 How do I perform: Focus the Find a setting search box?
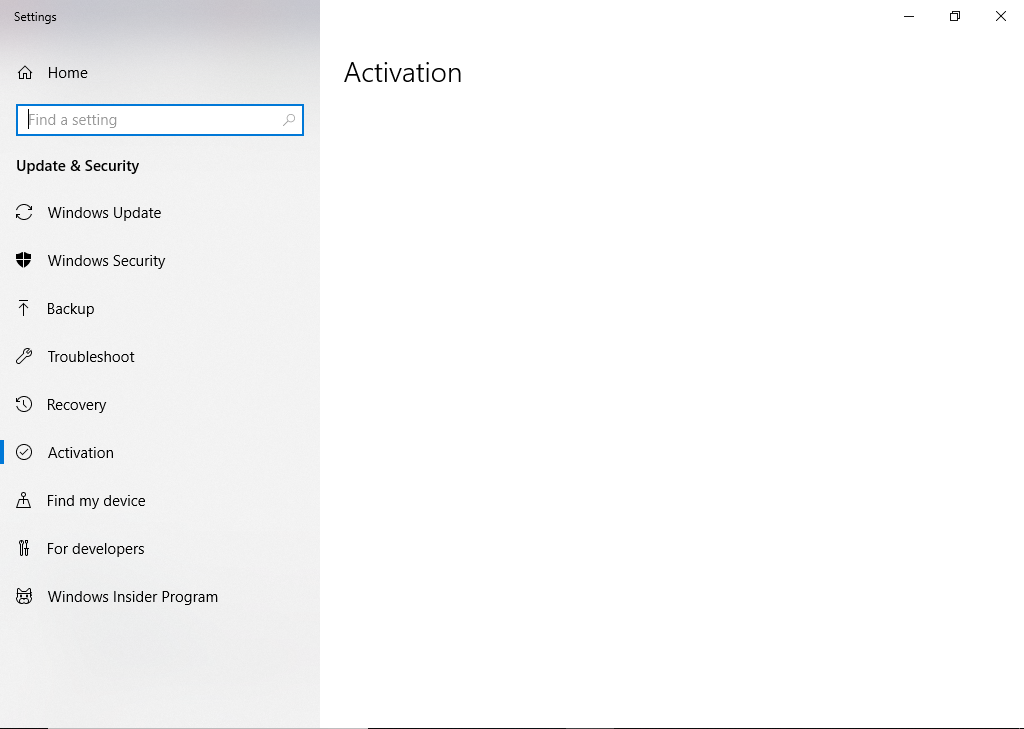160,120
